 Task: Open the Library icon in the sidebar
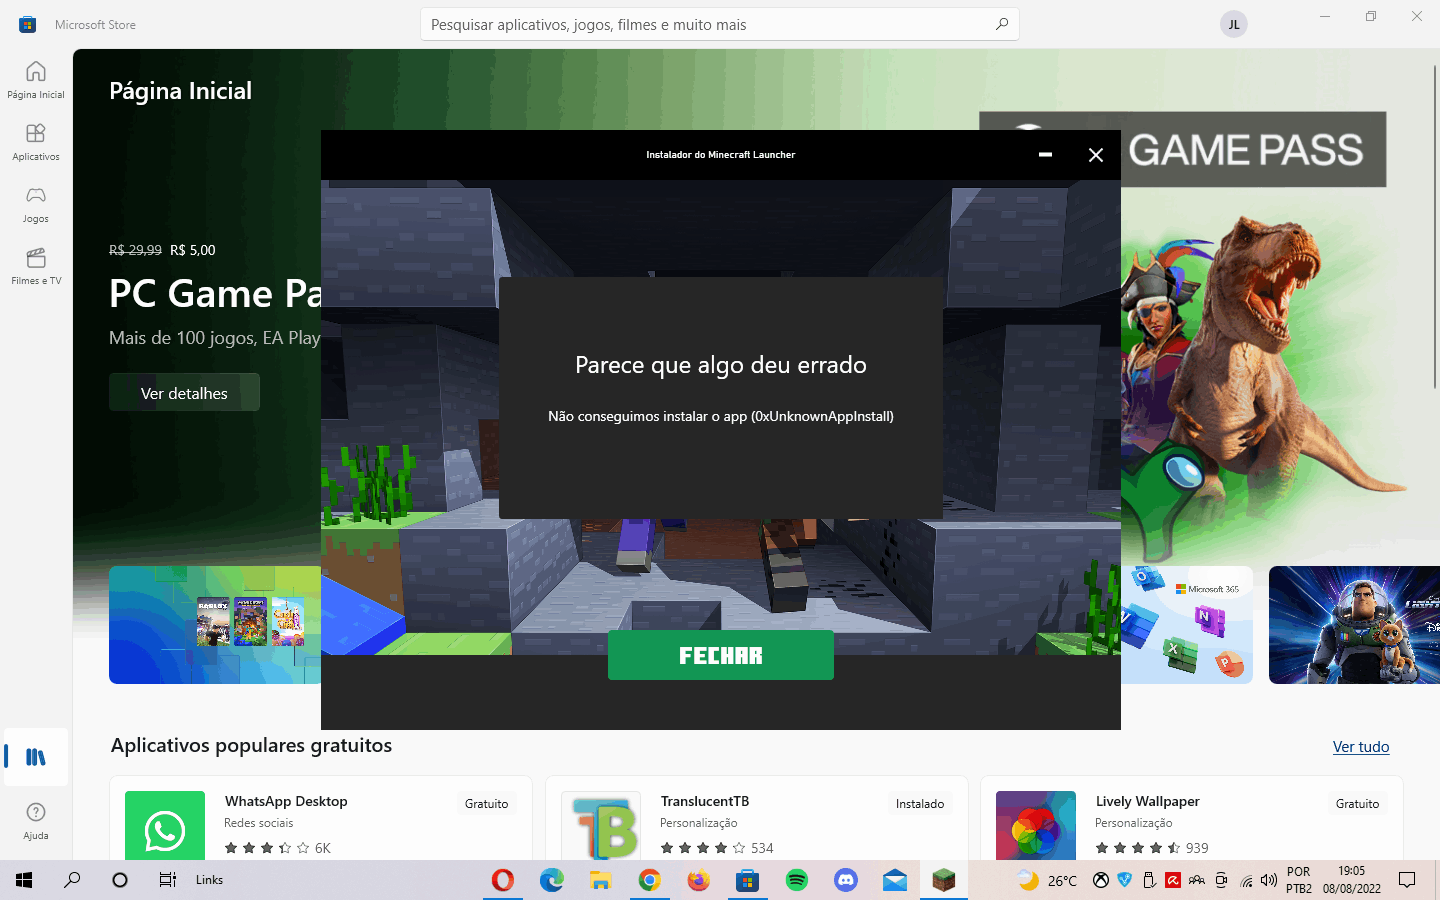click(x=36, y=757)
